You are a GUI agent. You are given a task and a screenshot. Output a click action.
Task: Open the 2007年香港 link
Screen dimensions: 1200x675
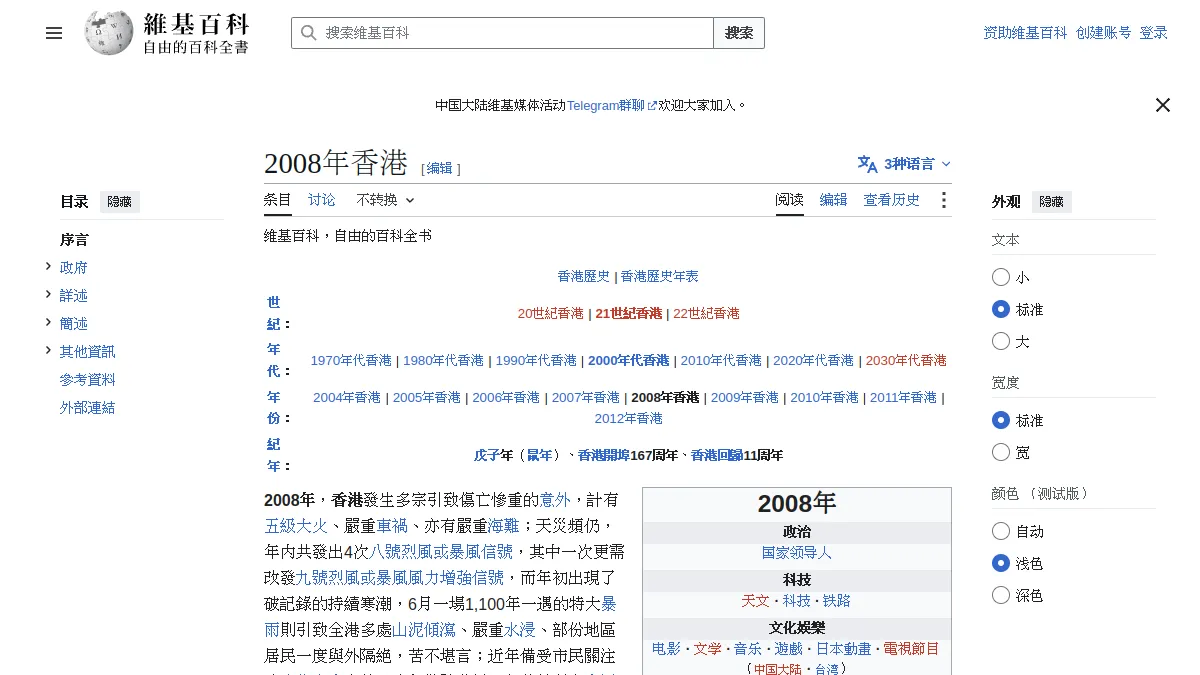pyautogui.click(x=586, y=398)
